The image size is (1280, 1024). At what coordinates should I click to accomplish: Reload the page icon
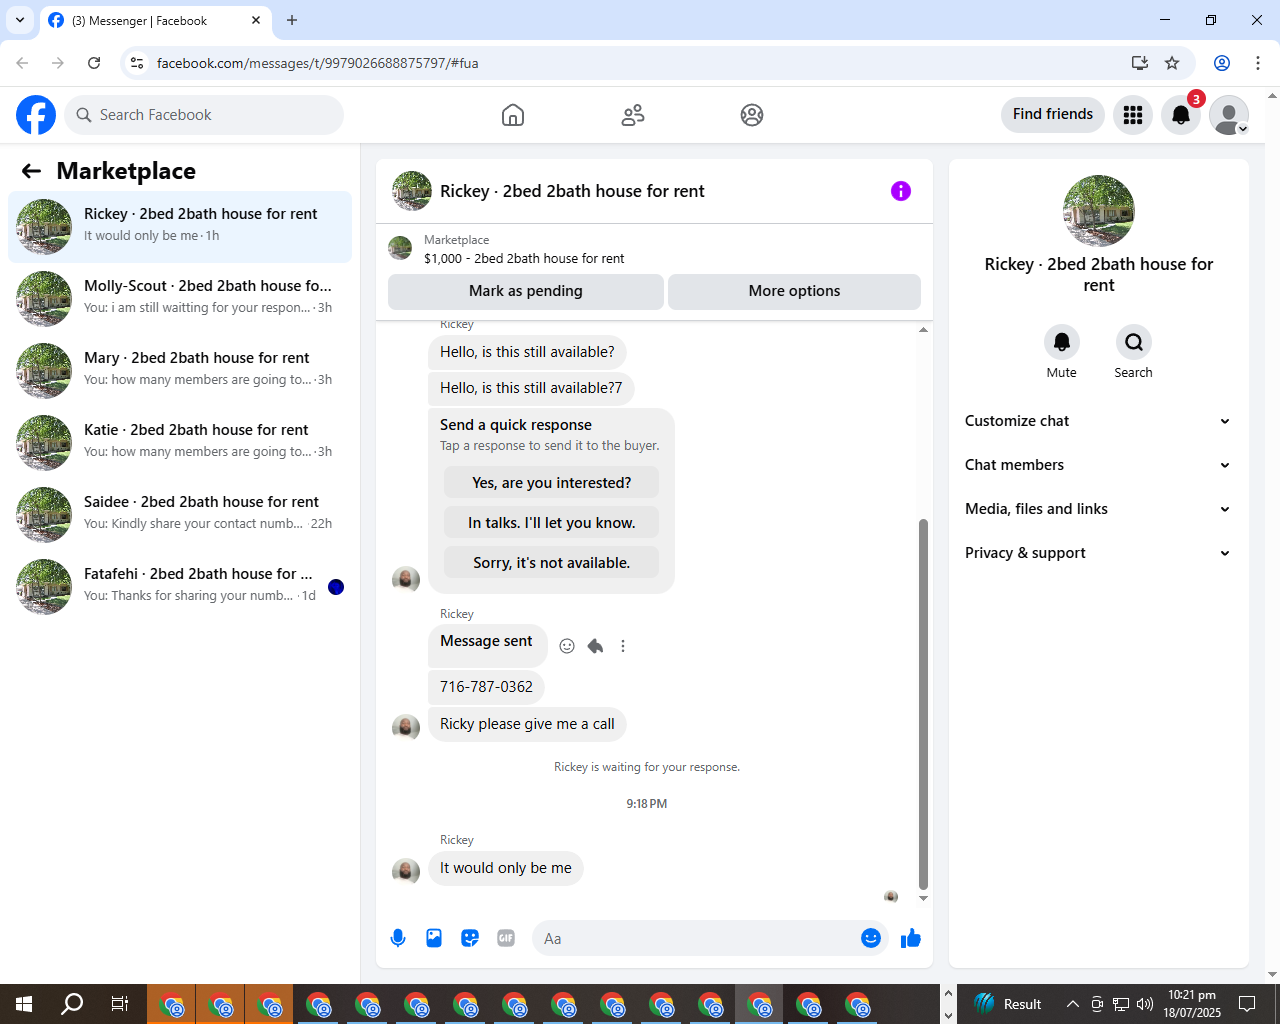point(94,63)
